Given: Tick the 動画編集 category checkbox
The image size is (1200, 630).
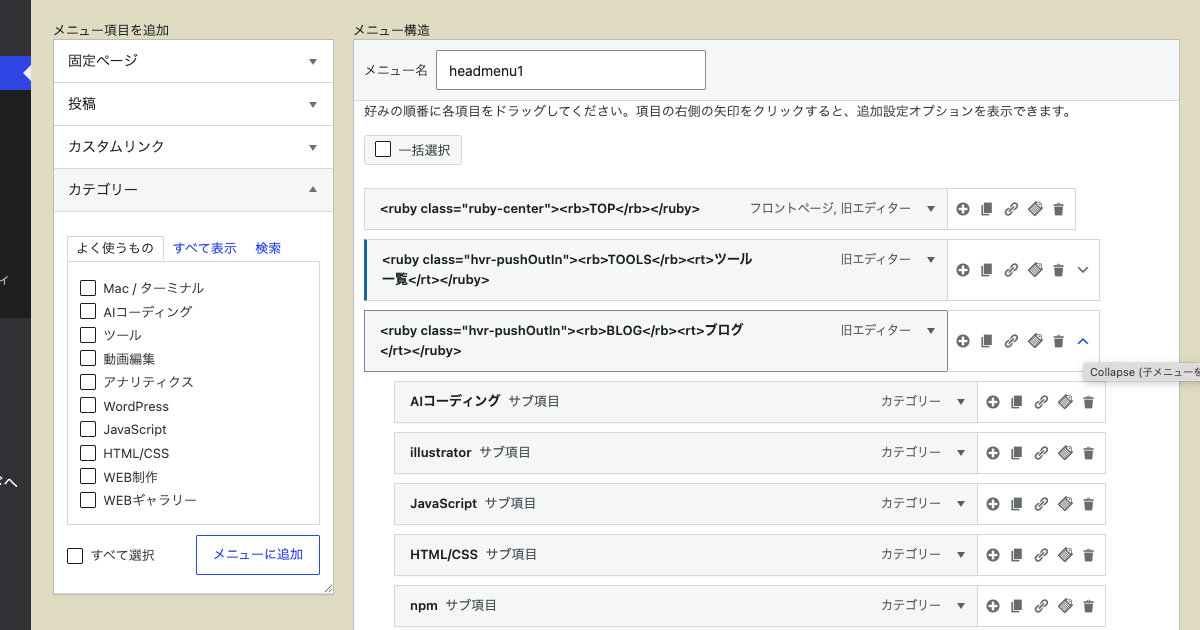Looking at the screenshot, I should point(88,359).
